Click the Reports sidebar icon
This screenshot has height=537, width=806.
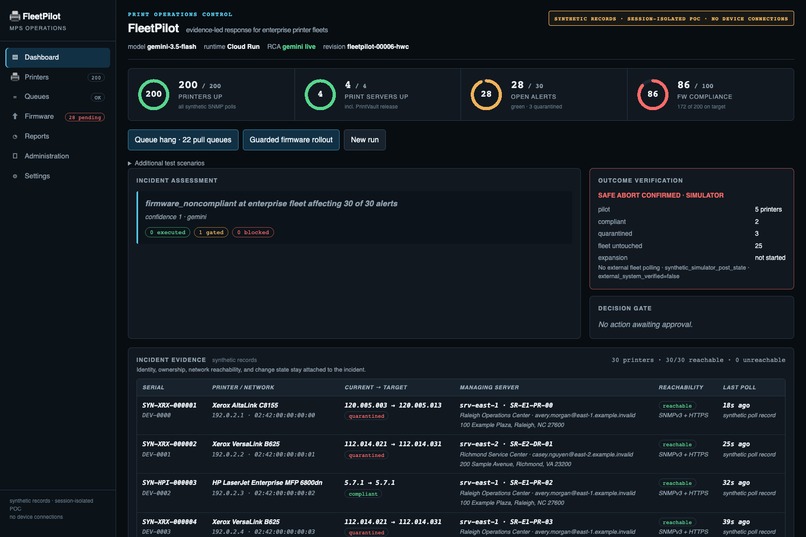click(x=15, y=136)
